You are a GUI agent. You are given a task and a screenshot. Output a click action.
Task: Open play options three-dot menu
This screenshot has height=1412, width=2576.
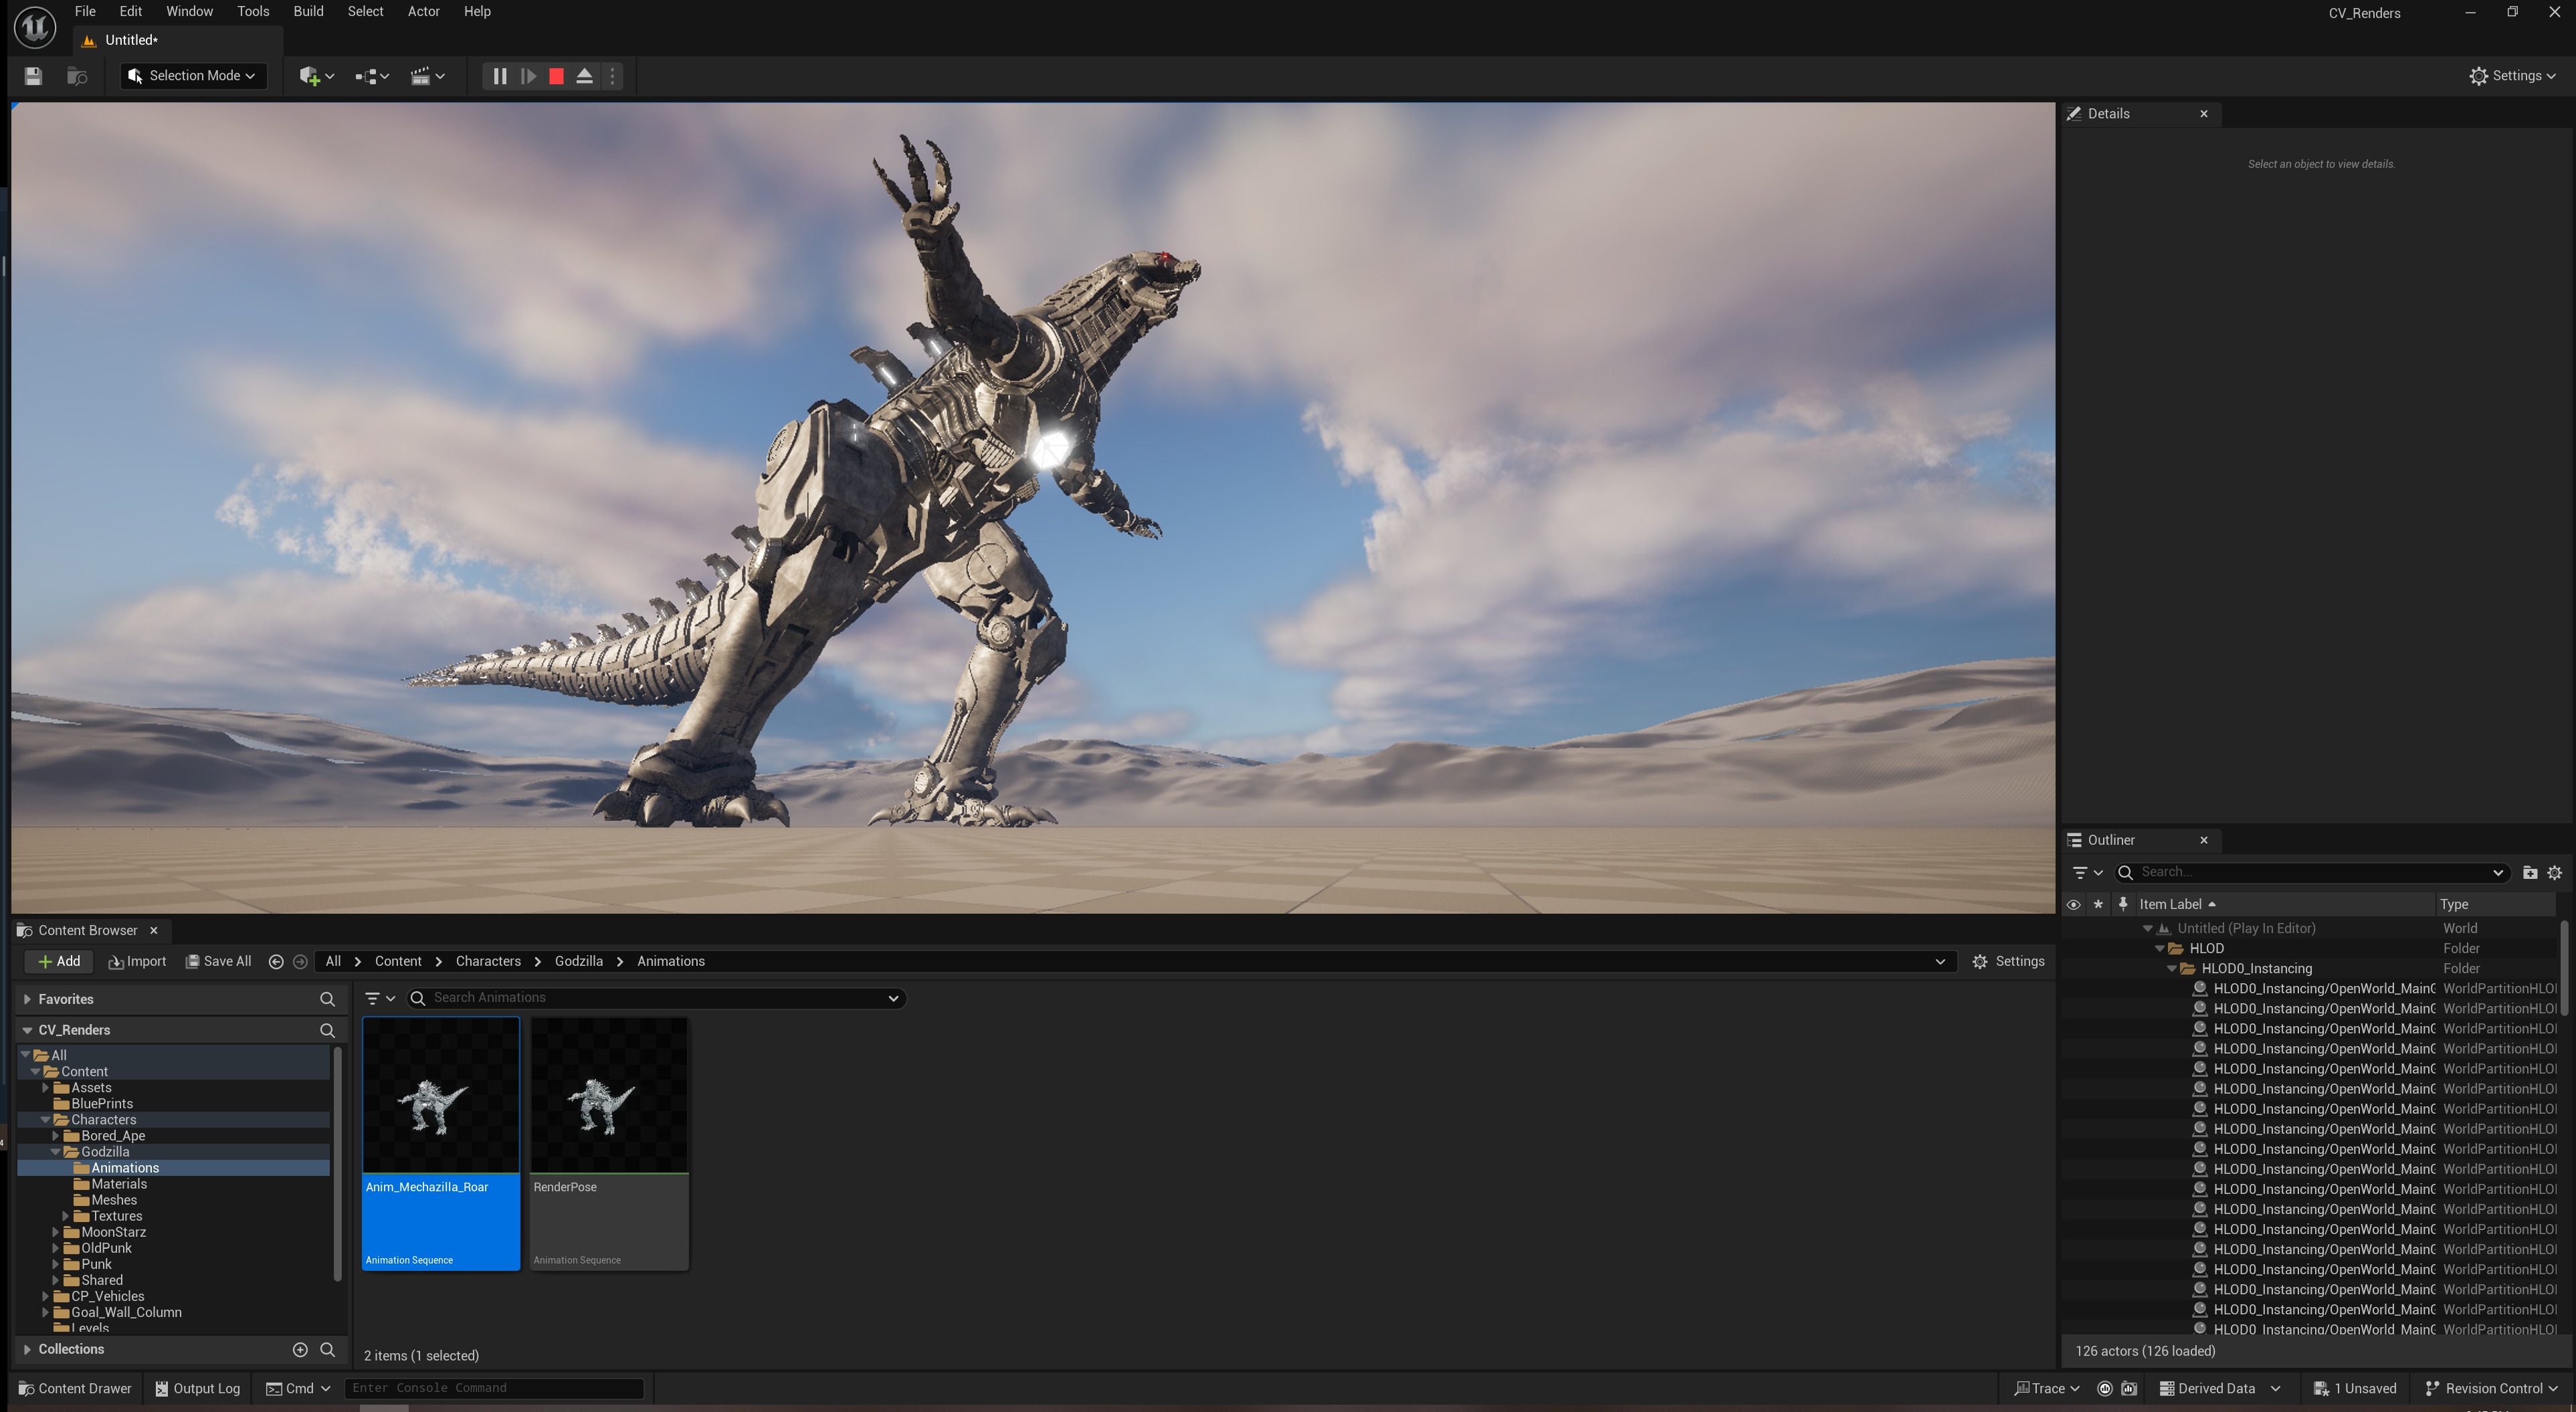pos(613,76)
